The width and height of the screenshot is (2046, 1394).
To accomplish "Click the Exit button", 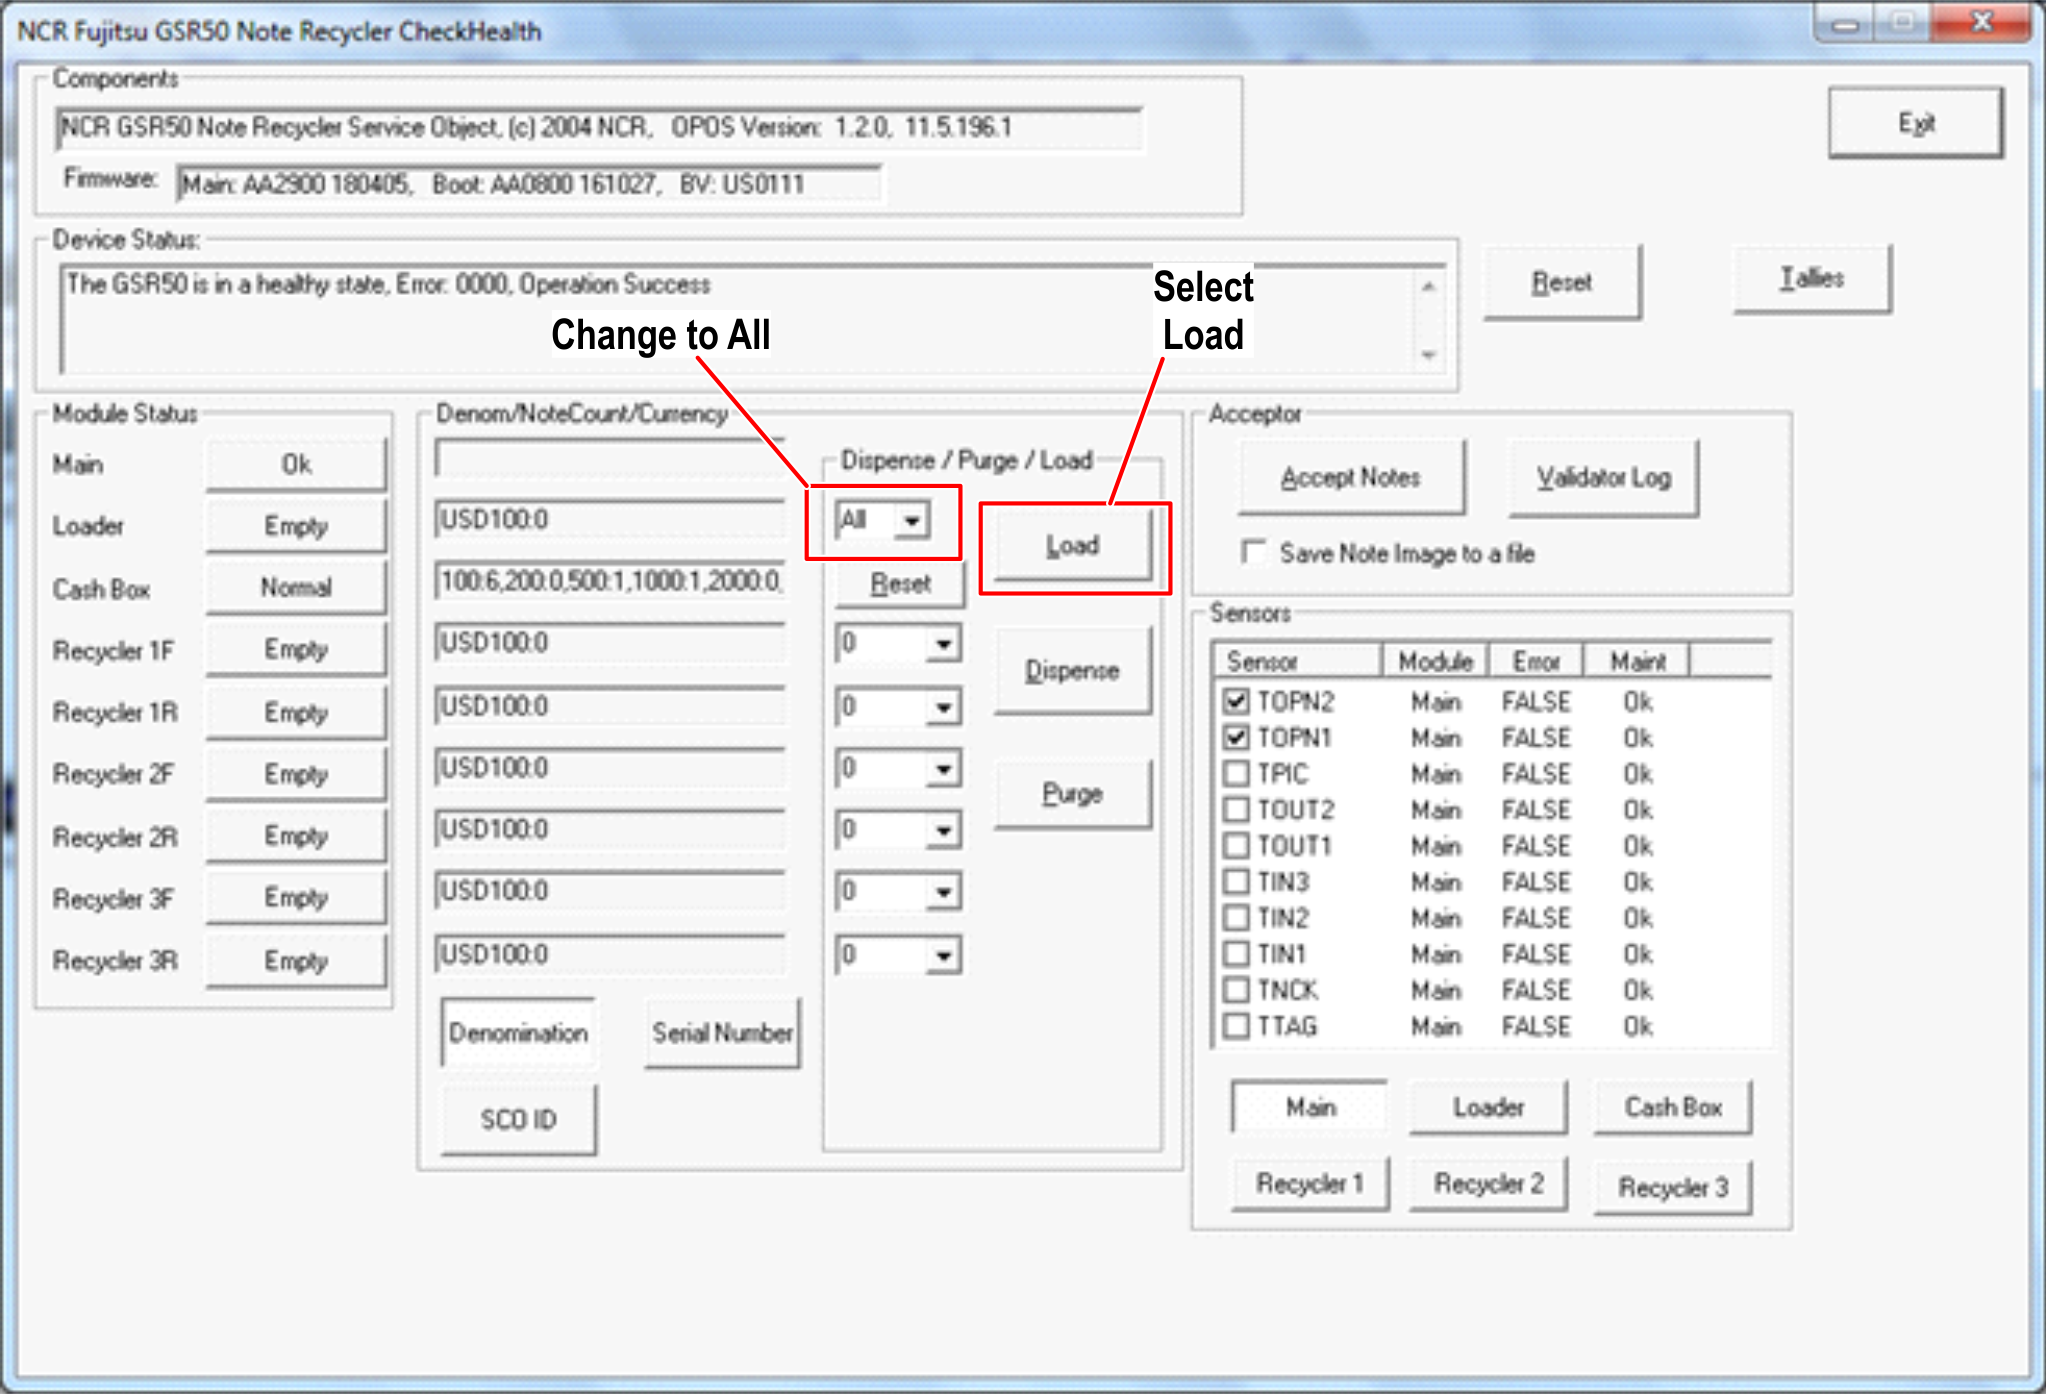I will [x=1915, y=123].
